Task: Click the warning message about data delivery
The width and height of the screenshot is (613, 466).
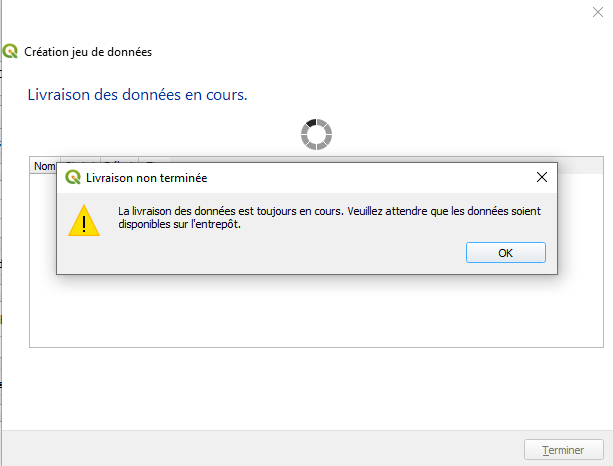Action: 329,217
